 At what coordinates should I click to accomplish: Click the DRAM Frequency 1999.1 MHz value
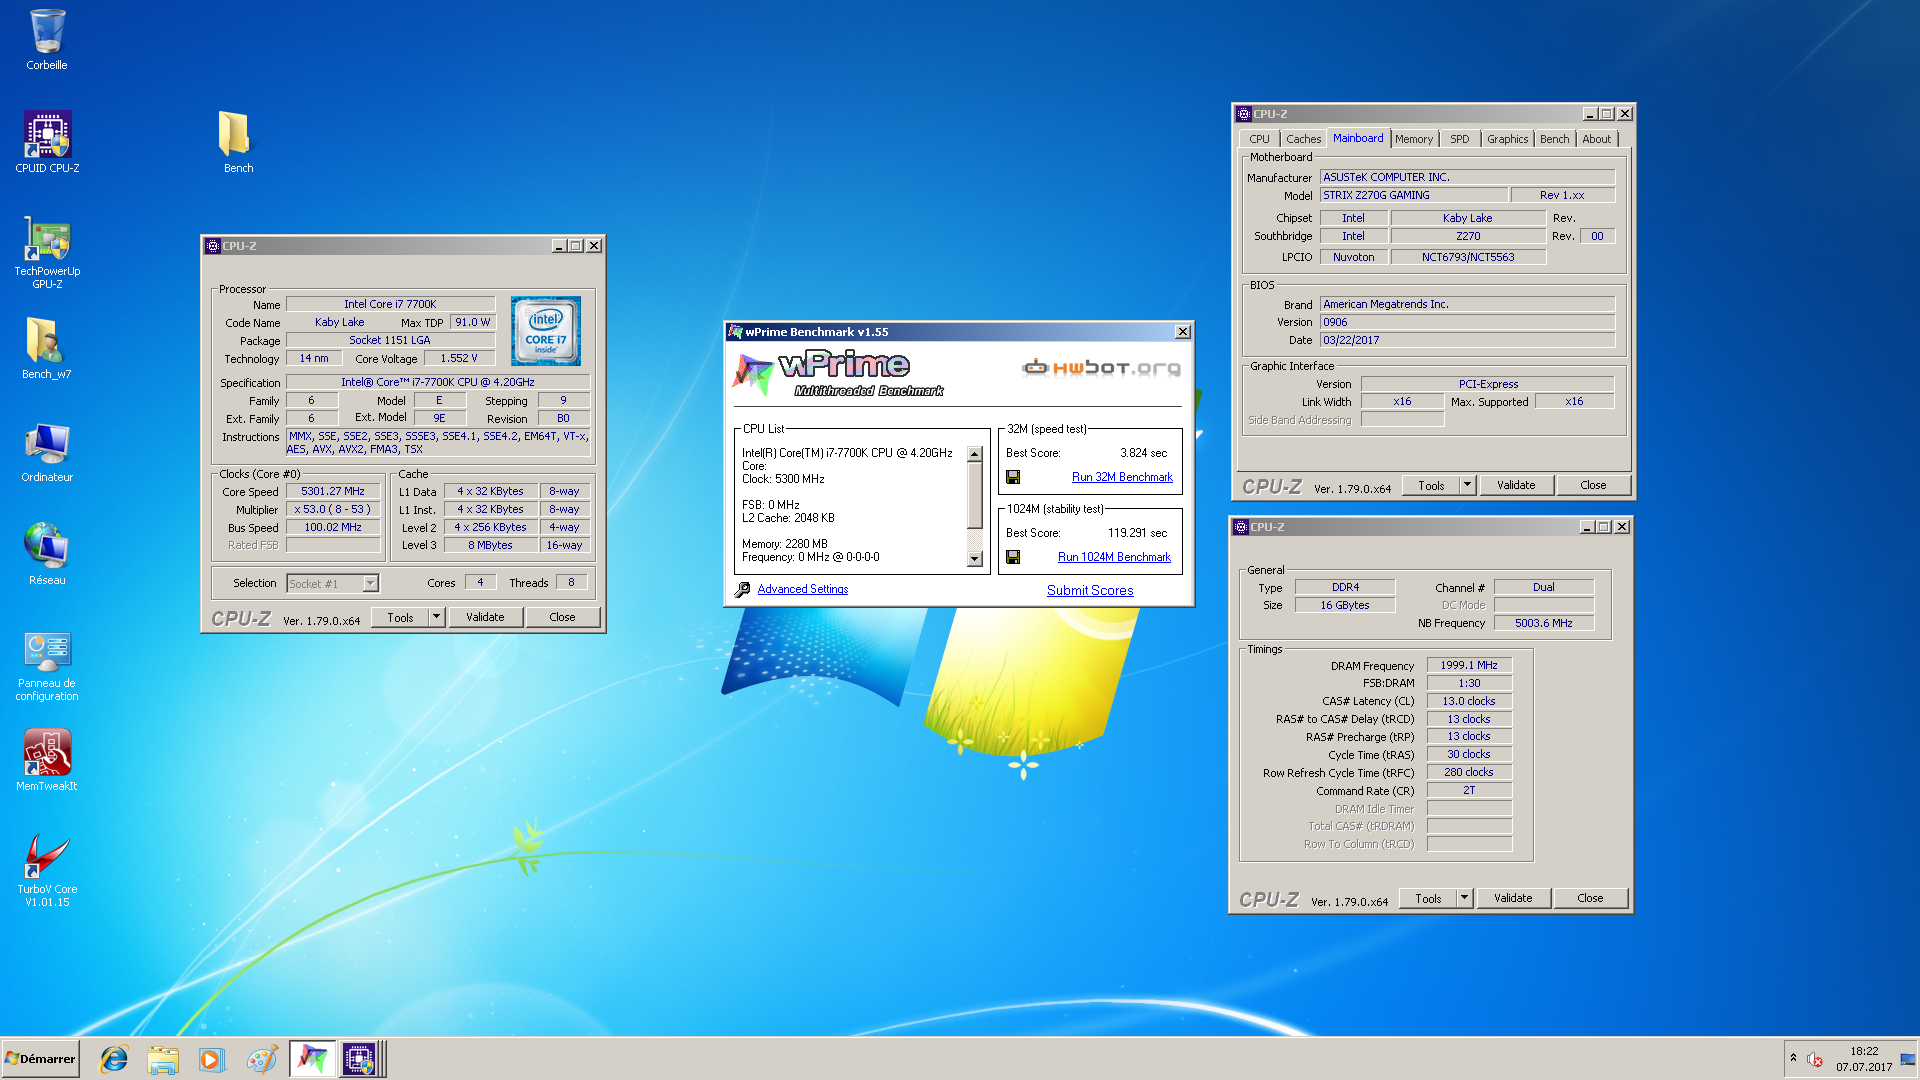(1469, 665)
